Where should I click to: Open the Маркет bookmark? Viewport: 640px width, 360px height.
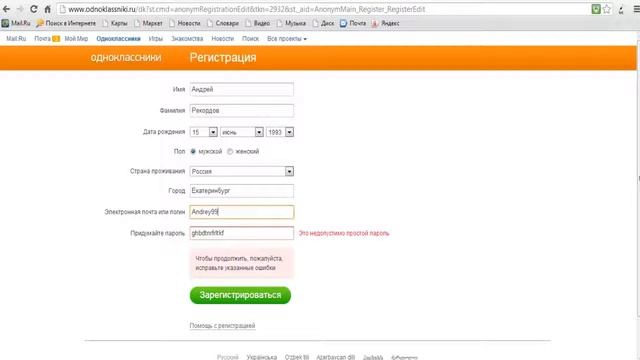tap(148, 23)
